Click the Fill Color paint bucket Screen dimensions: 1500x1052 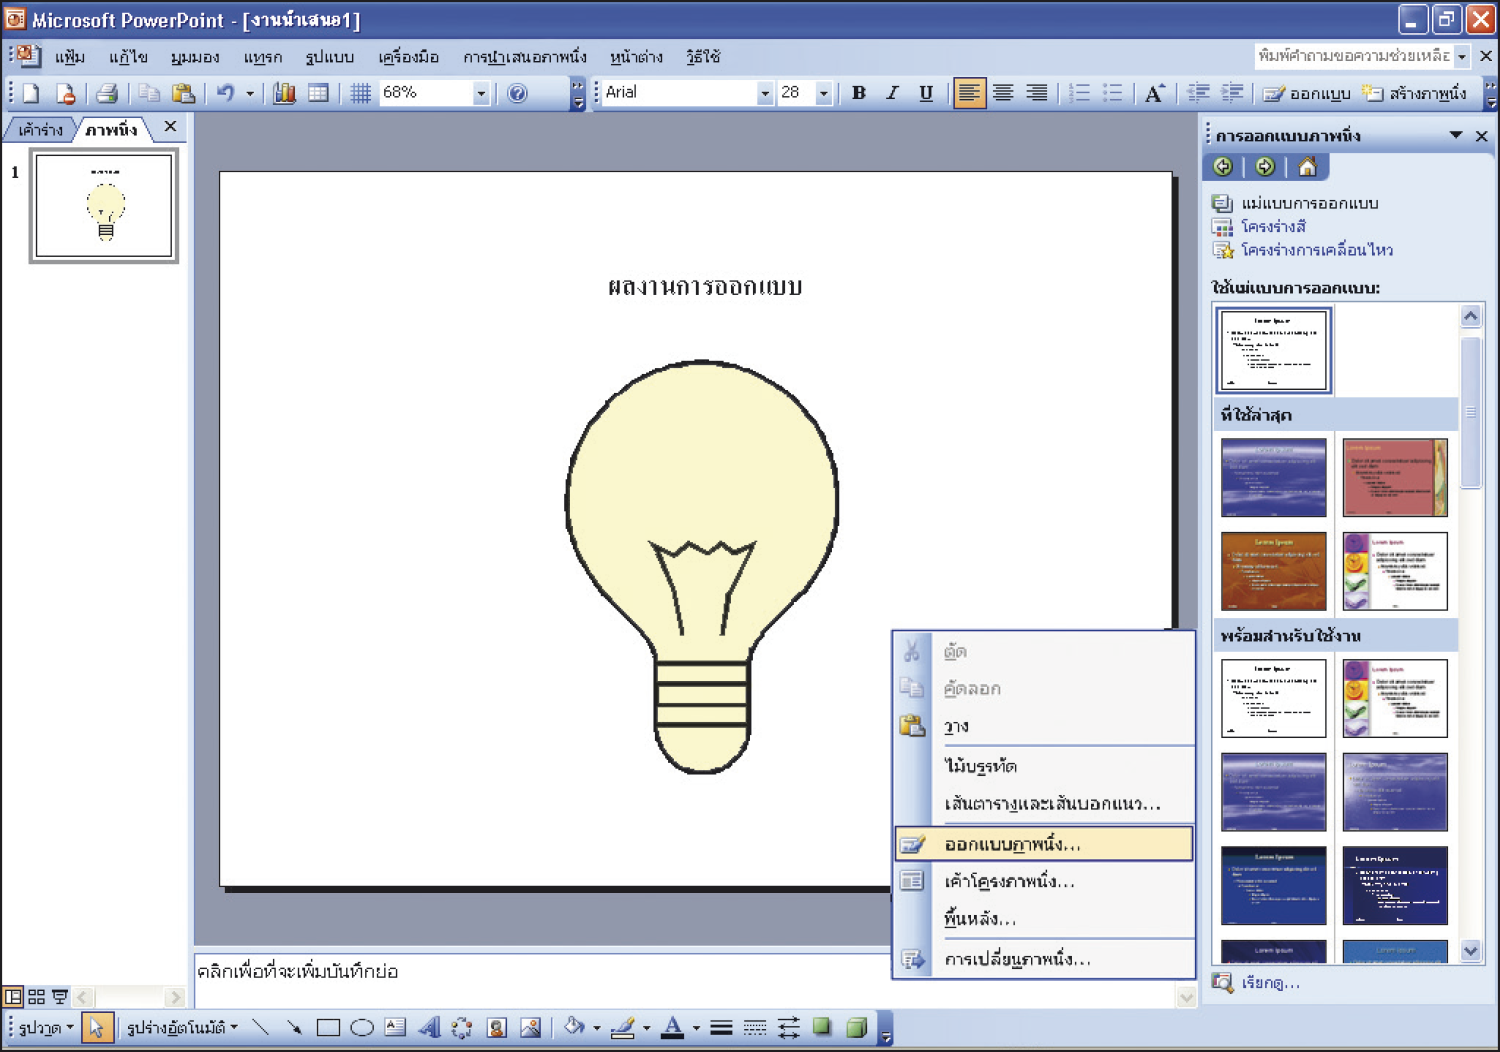[x=575, y=1027]
